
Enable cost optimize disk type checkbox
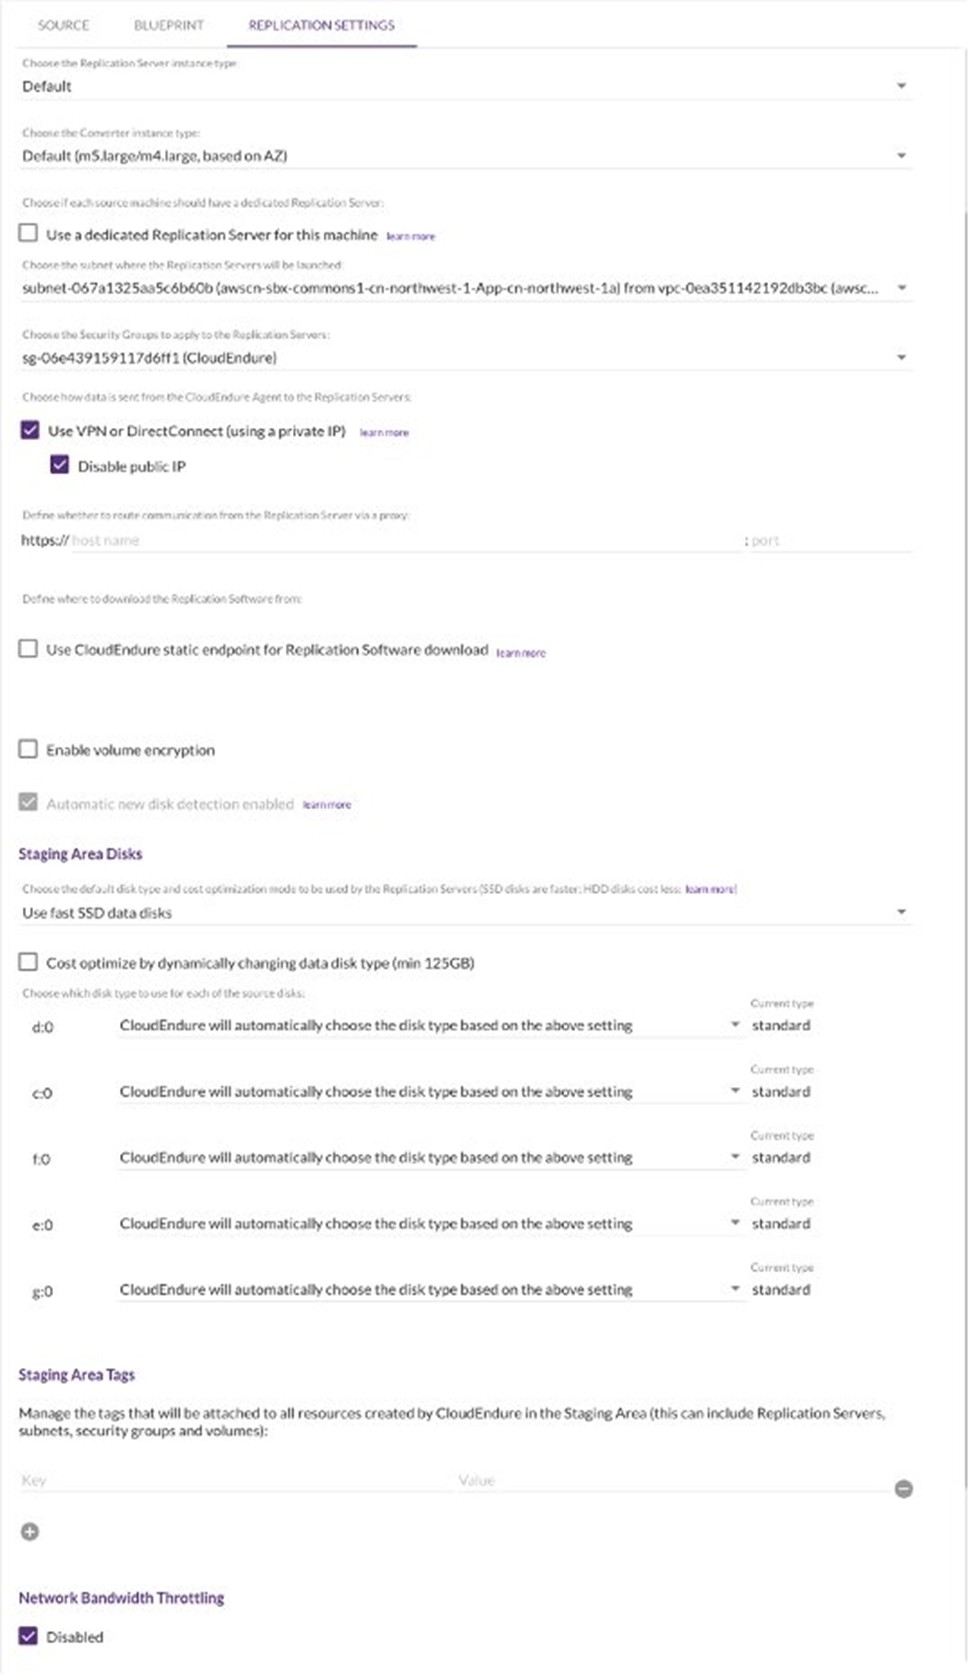28,962
